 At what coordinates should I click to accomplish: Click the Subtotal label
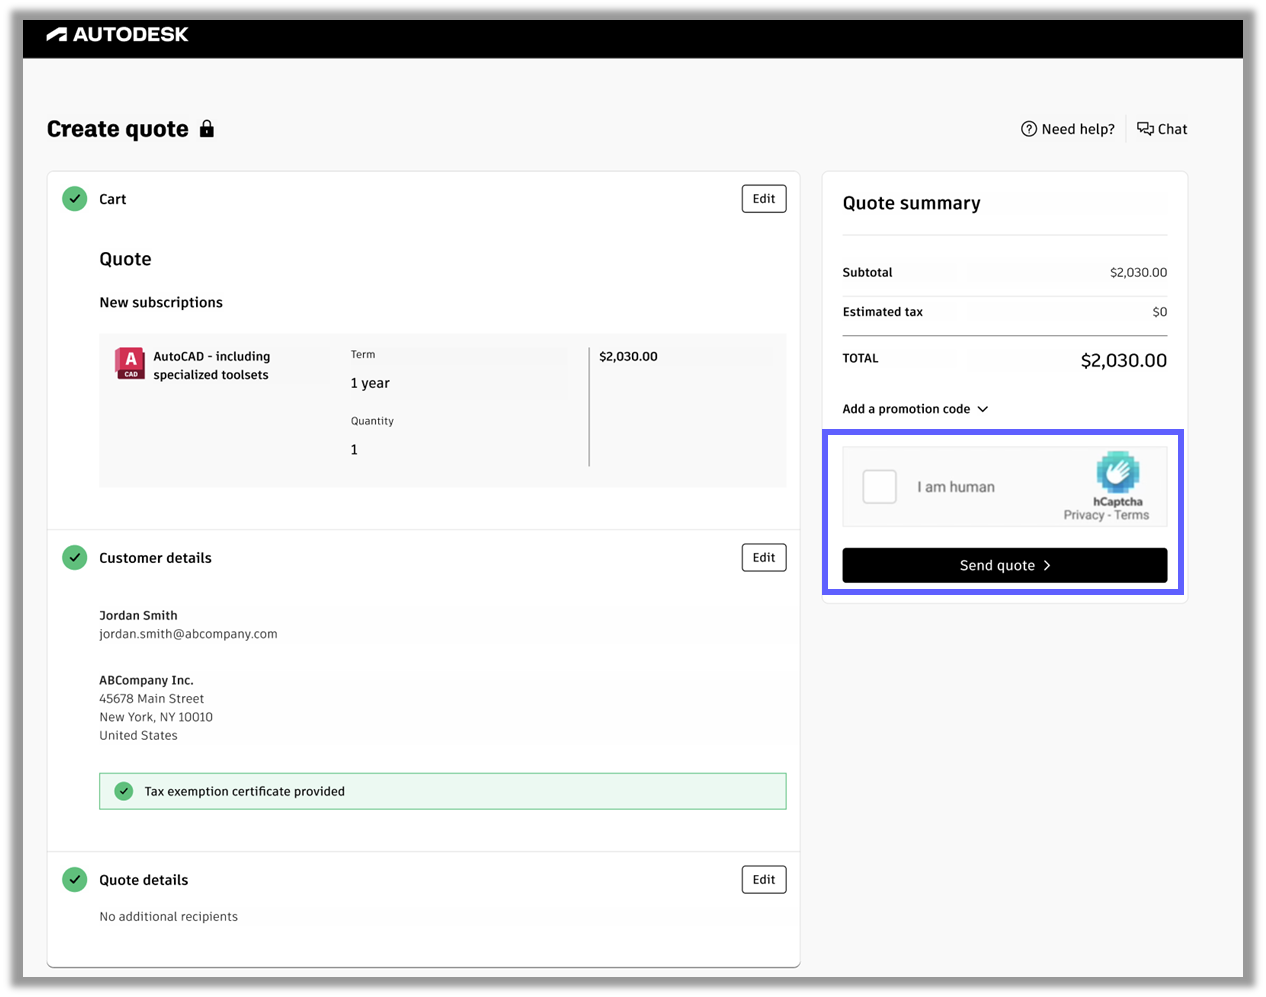[867, 272]
